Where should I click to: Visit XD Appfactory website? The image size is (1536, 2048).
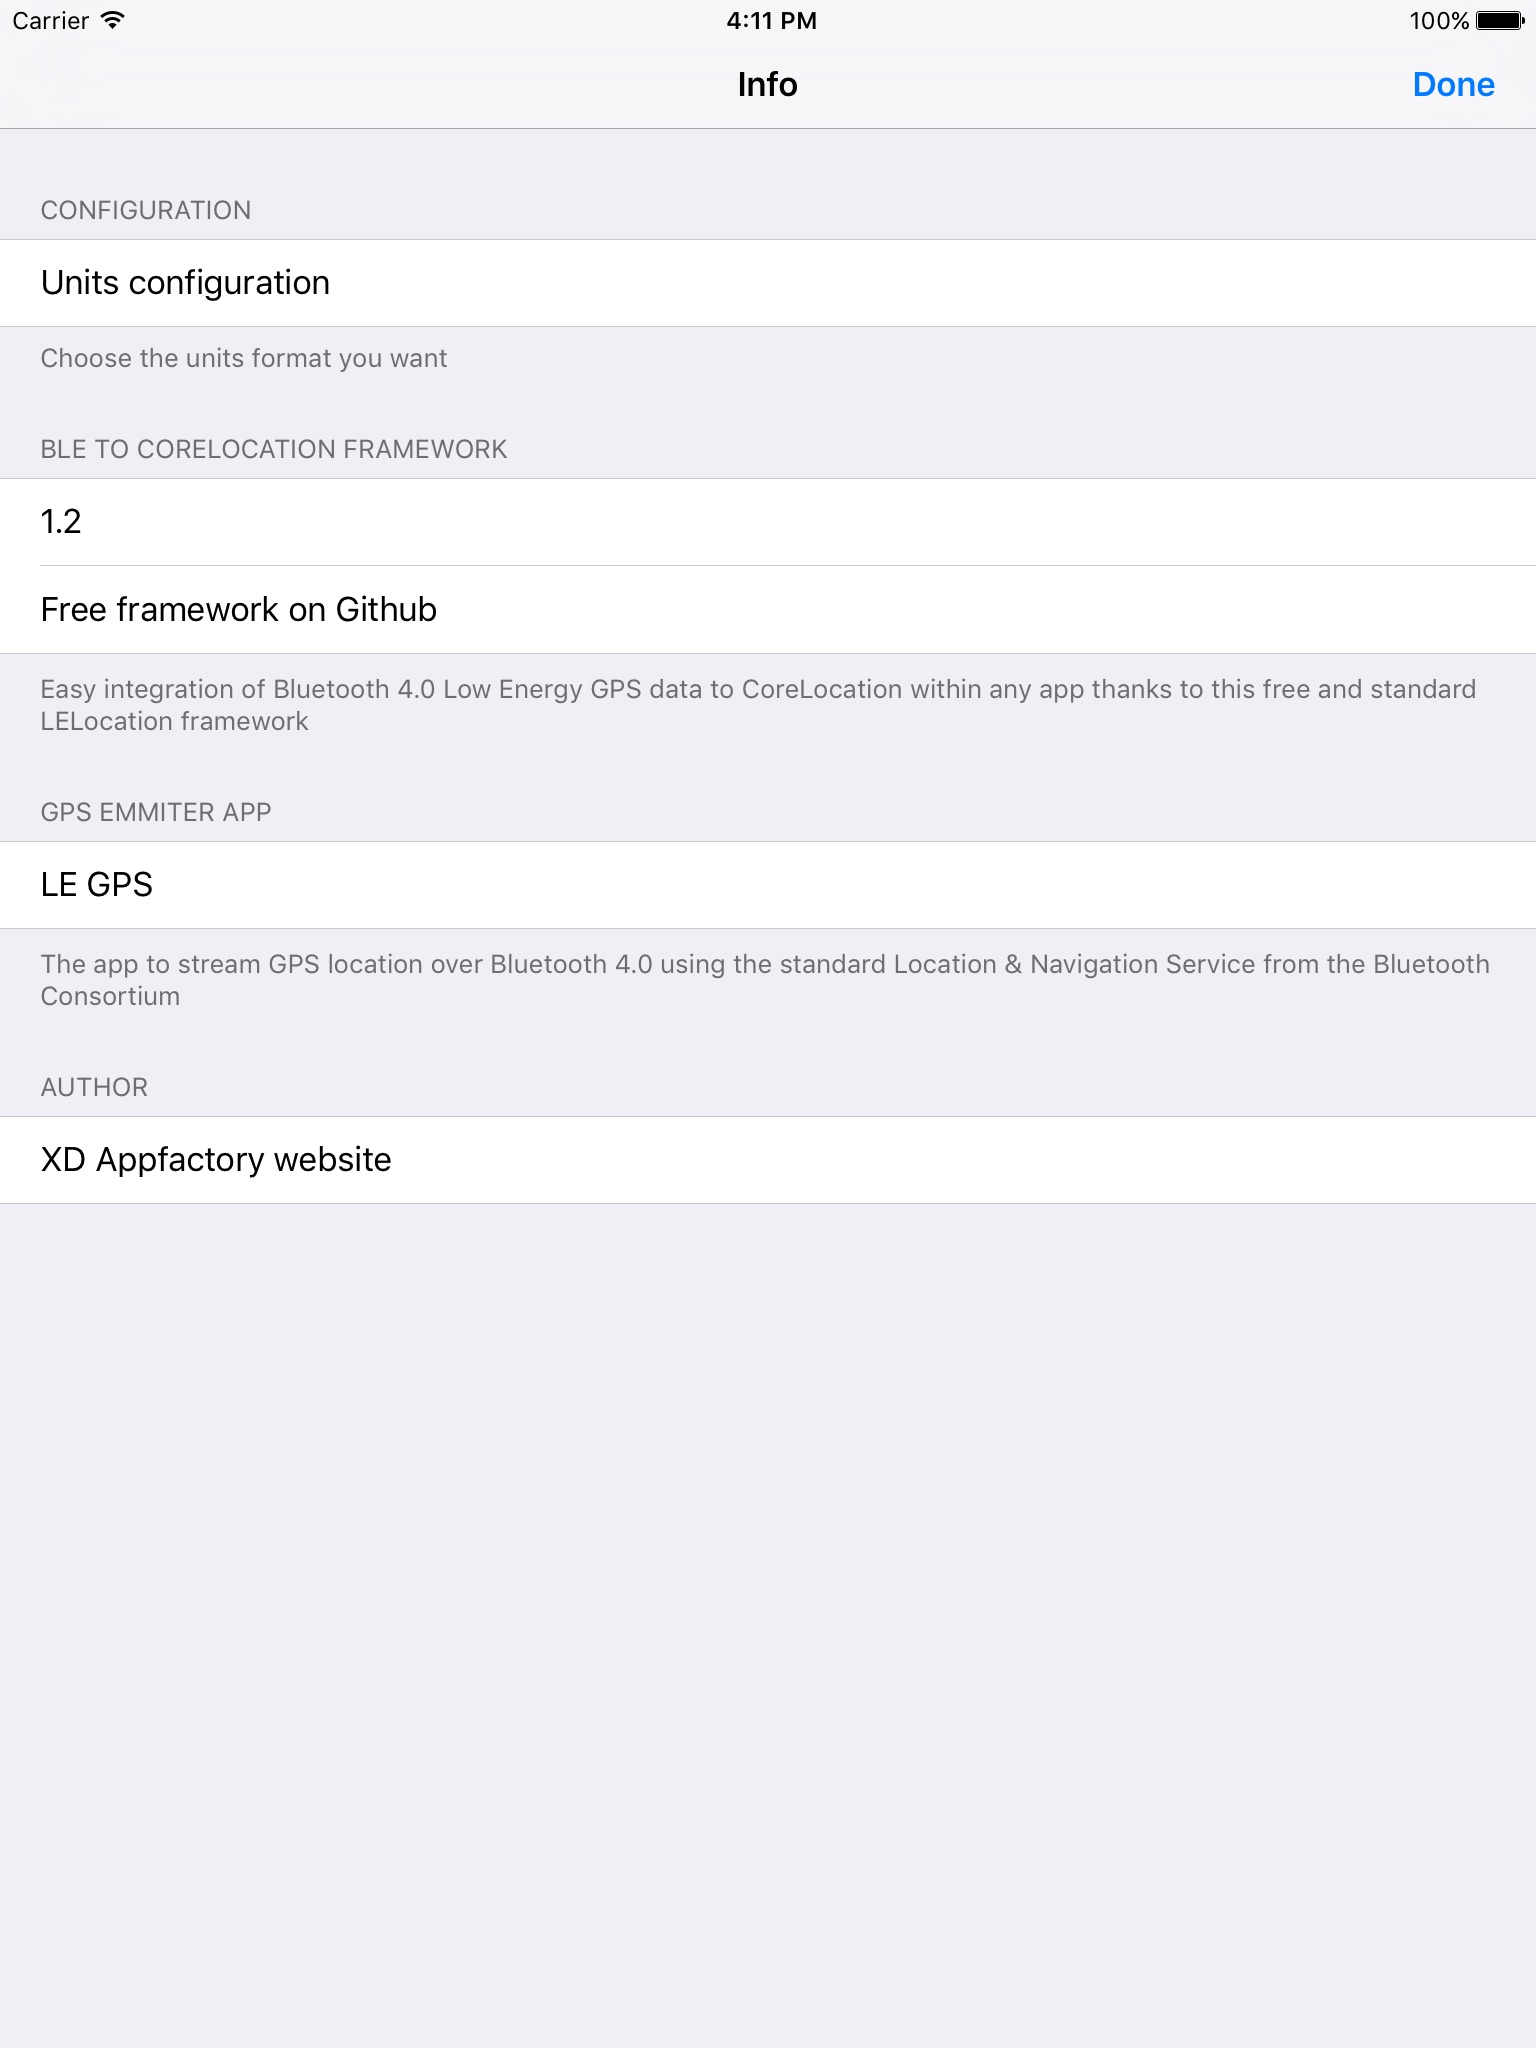coord(768,1160)
